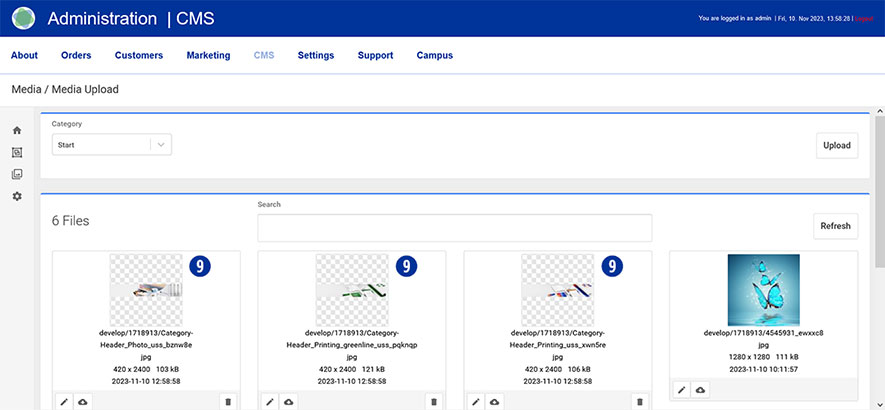Open the media library icon in the sidebar
Screen dimensions: 885x410
17,174
